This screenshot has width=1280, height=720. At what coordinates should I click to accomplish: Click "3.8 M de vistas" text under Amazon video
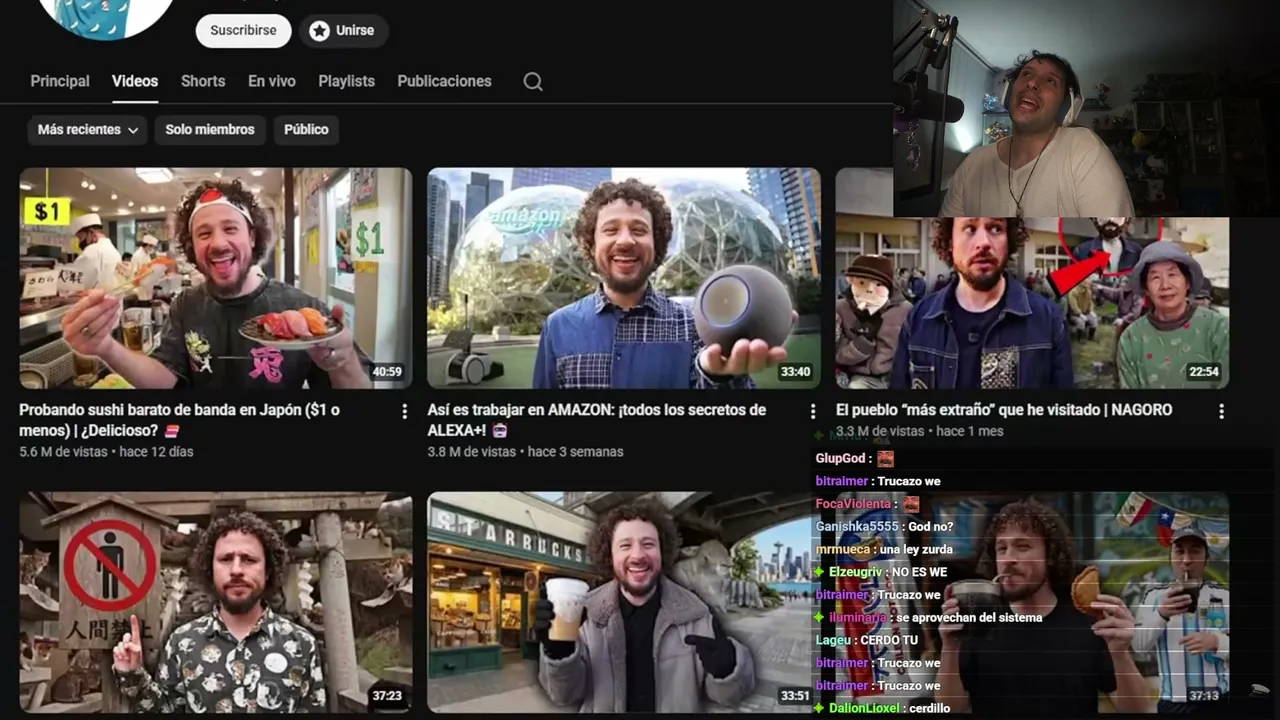tap(470, 452)
